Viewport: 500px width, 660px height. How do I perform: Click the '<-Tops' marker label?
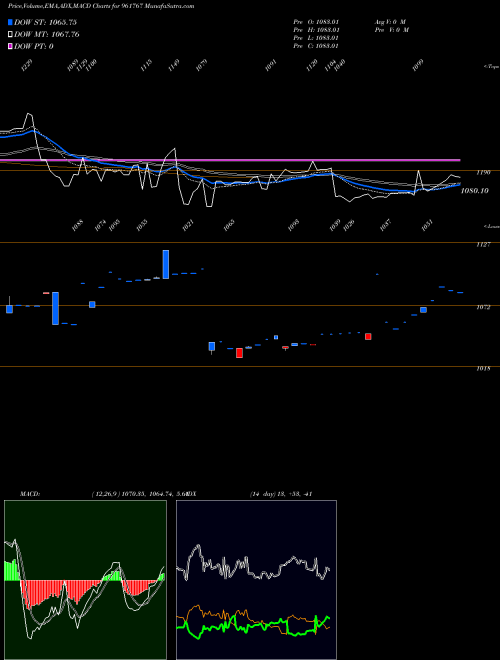pos(491,67)
